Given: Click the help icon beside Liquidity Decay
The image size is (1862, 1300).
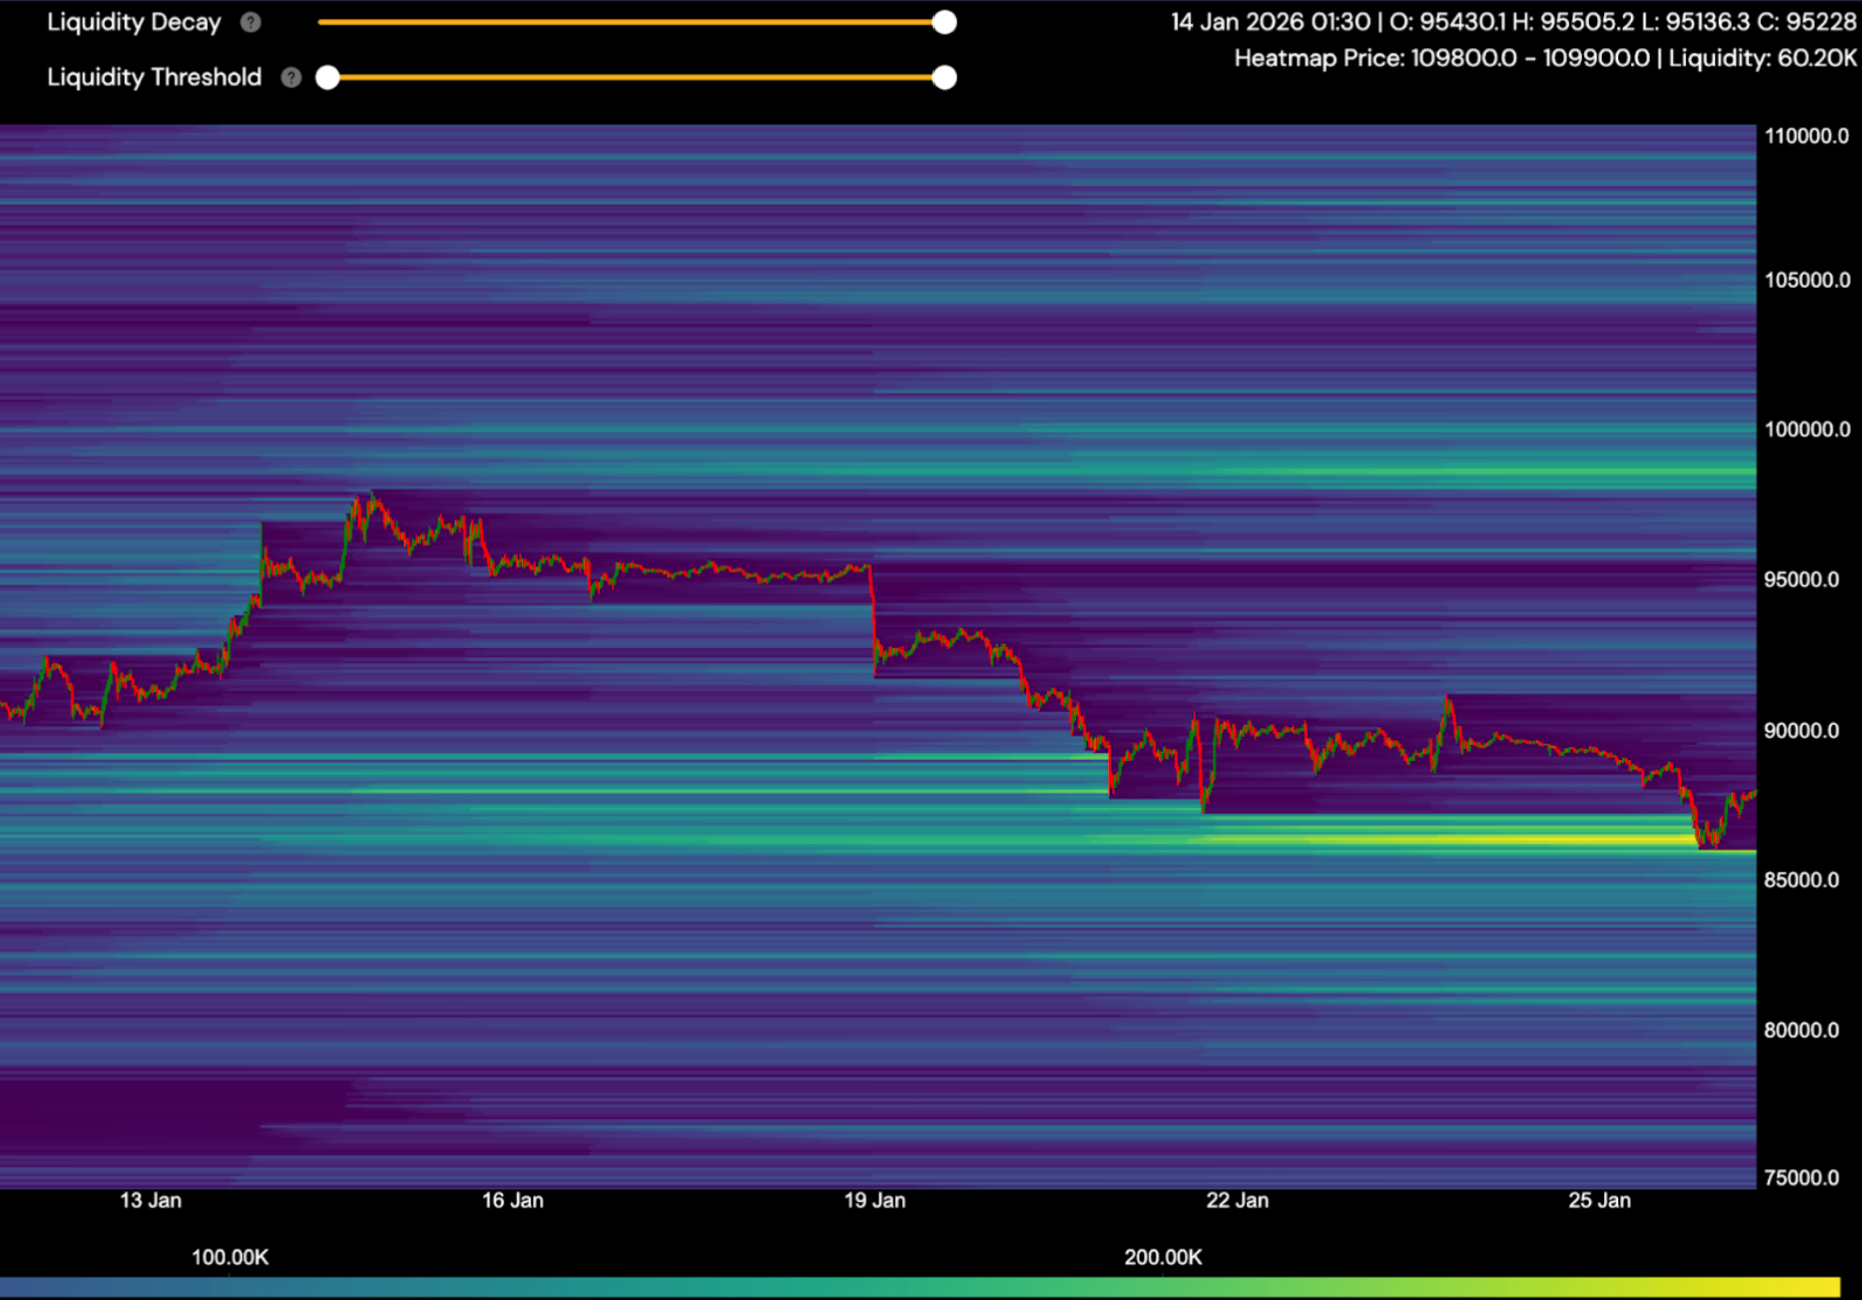Looking at the screenshot, I should pos(251,22).
